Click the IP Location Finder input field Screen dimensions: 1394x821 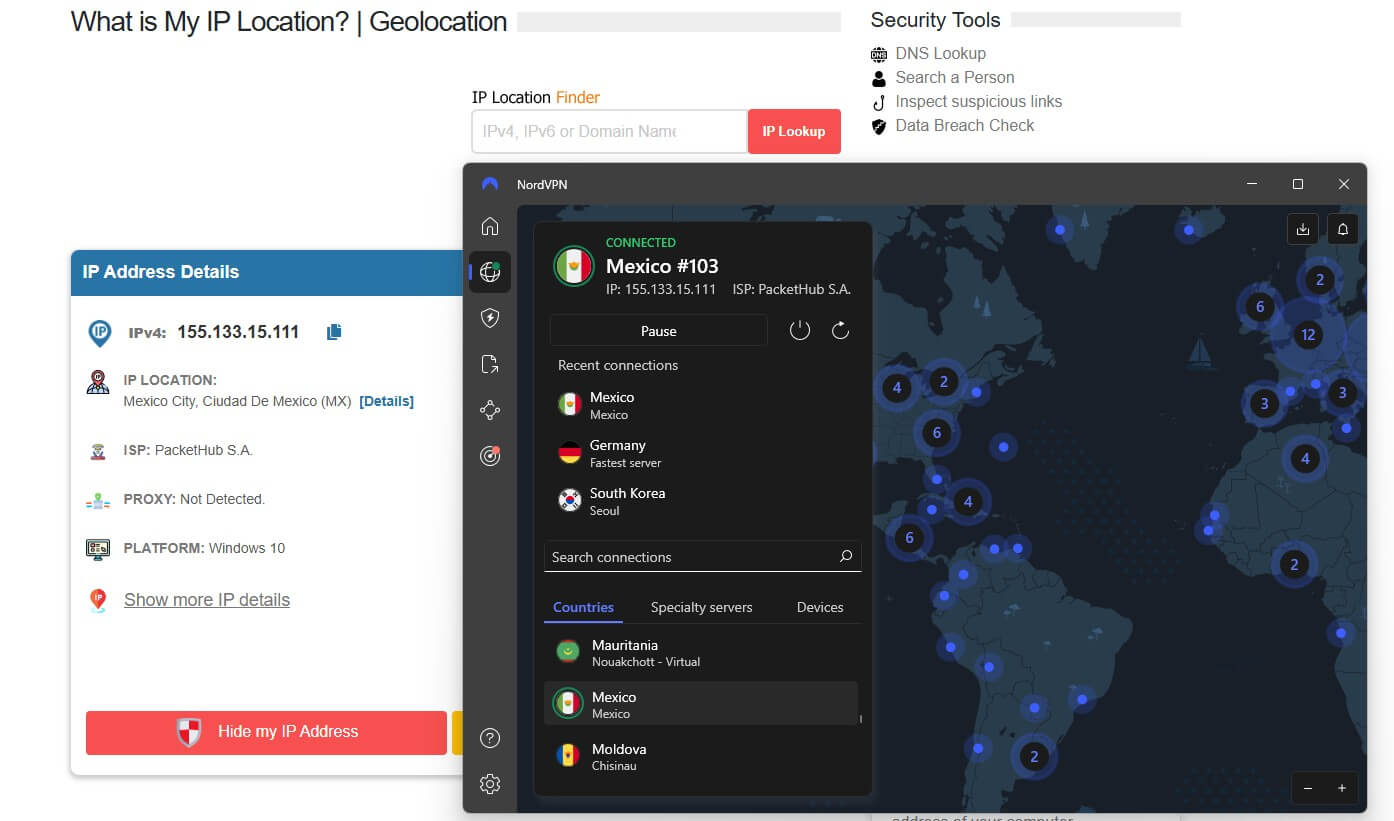tap(609, 131)
